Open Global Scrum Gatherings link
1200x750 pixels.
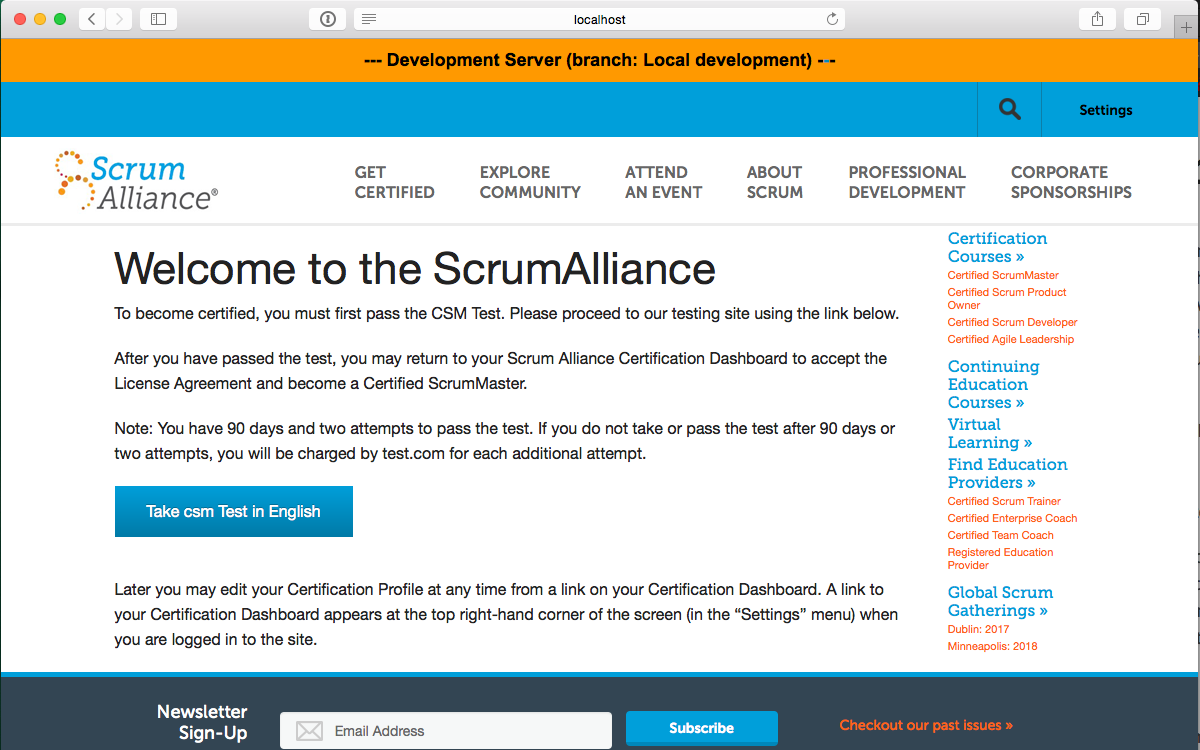point(1000,601)
